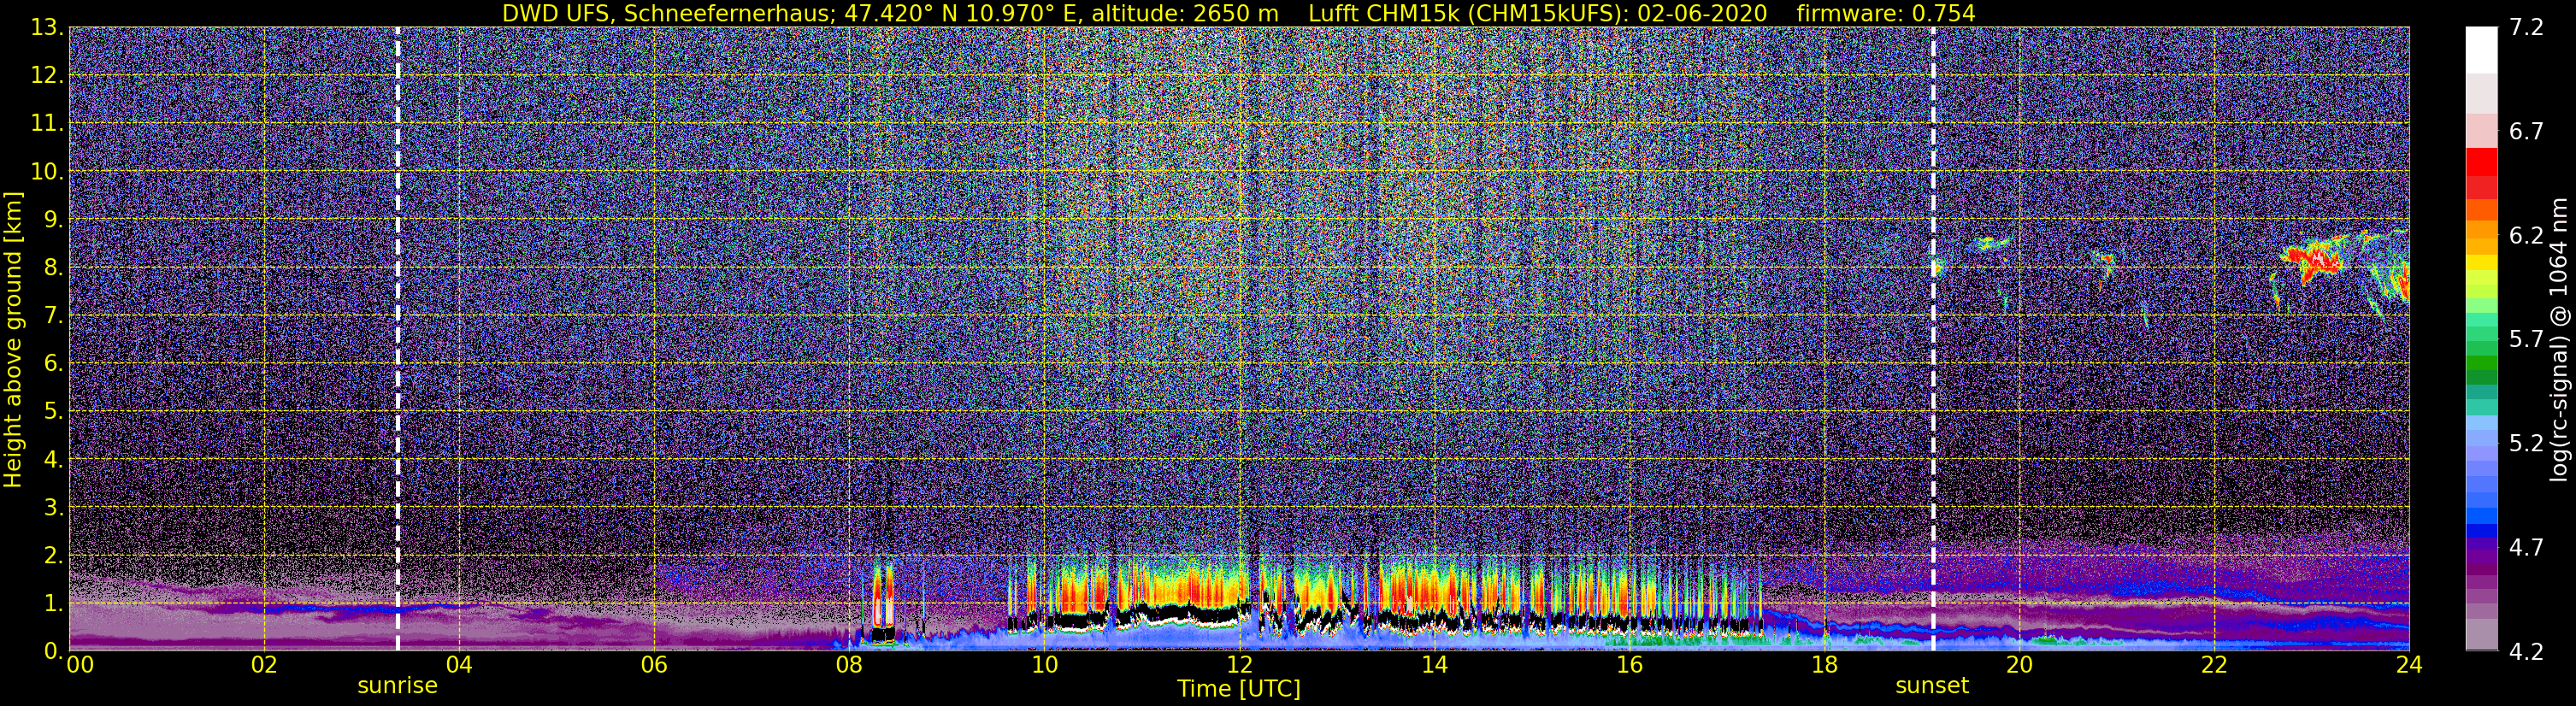Click the height axis tick '3.'
The image size is (2576, 706).
(x=53, y=508)
